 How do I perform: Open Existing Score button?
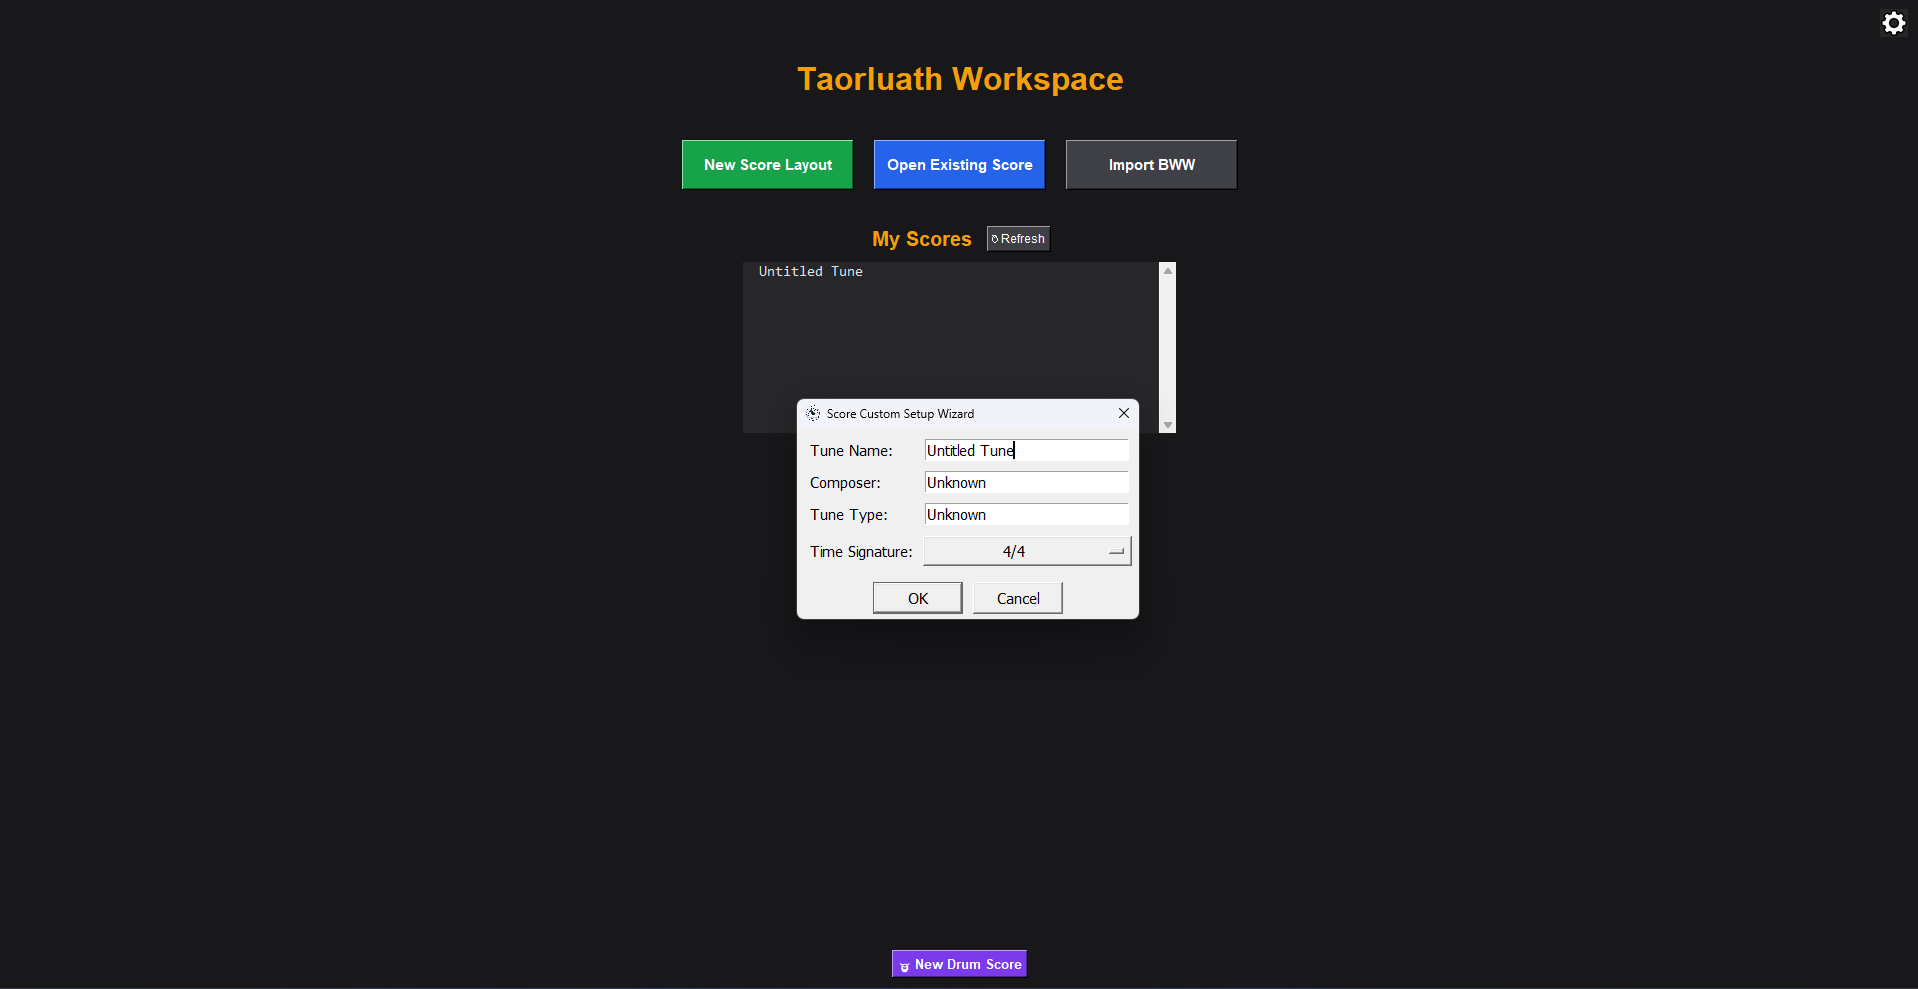pos(959,165)
